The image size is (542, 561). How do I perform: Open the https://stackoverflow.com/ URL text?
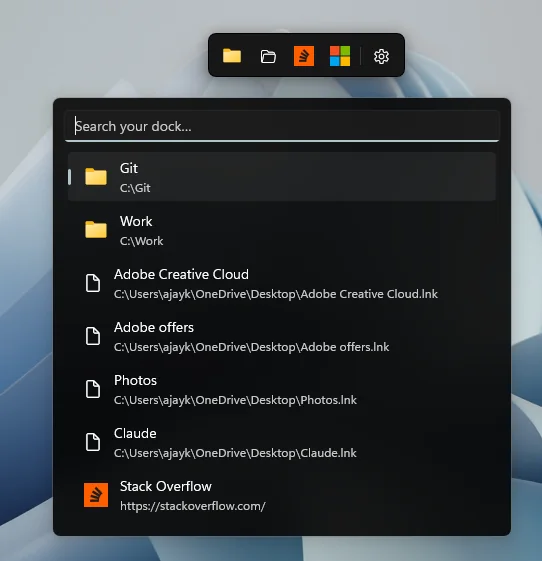click(x=193, y=506)
